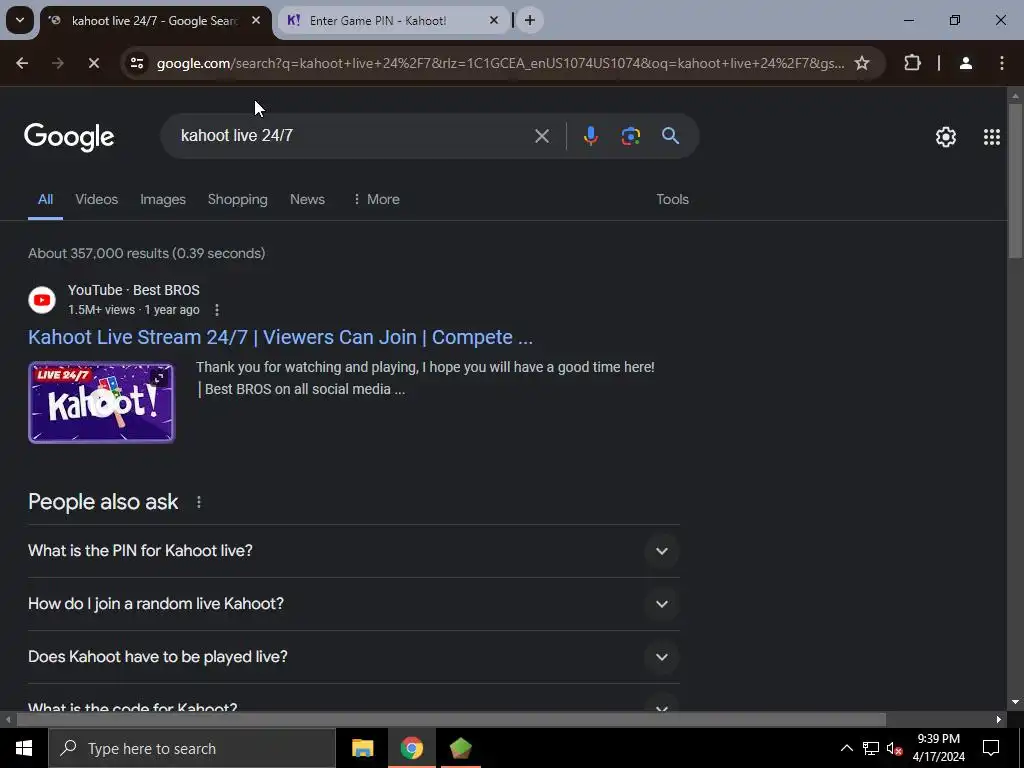Open the Windows Start menu

[x=24, y=748]
